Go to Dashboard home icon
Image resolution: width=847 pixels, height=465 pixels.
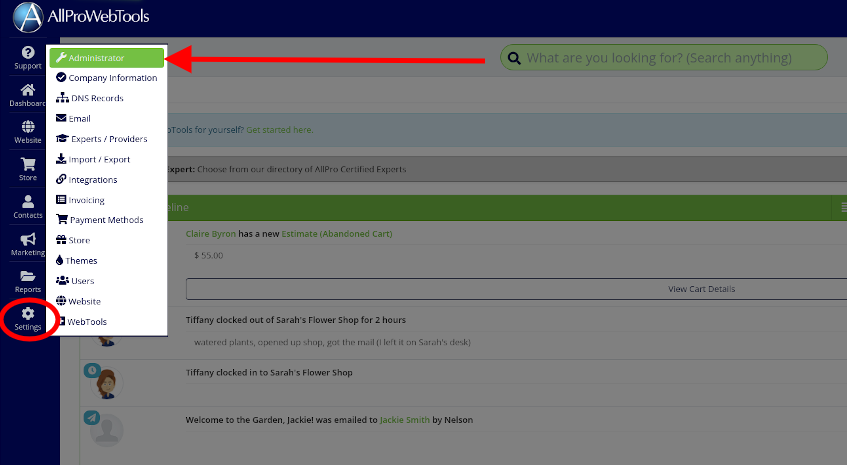pyautogui.click(x=28, y=90)
